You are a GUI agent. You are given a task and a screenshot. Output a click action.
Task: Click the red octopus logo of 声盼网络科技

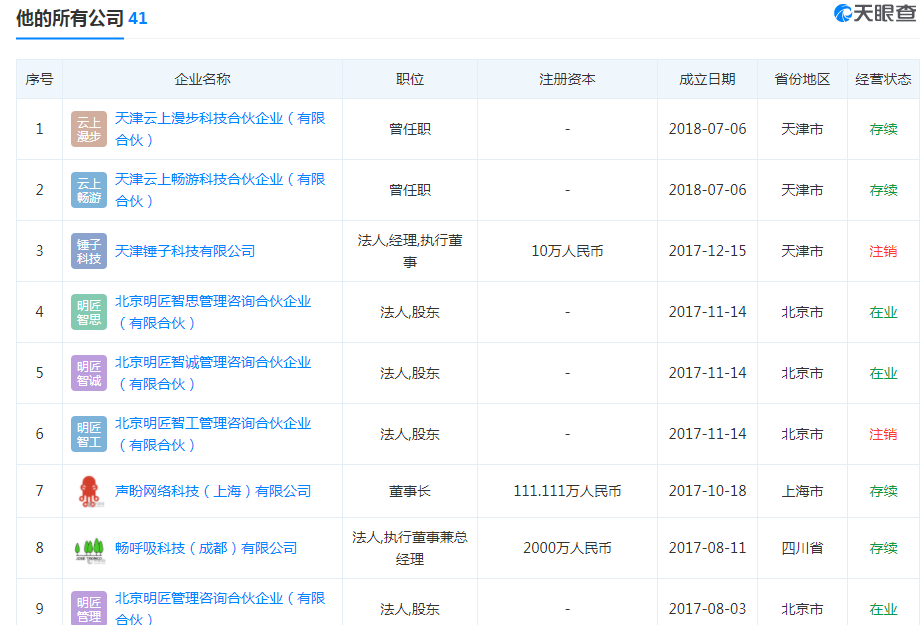coord(89,491)
